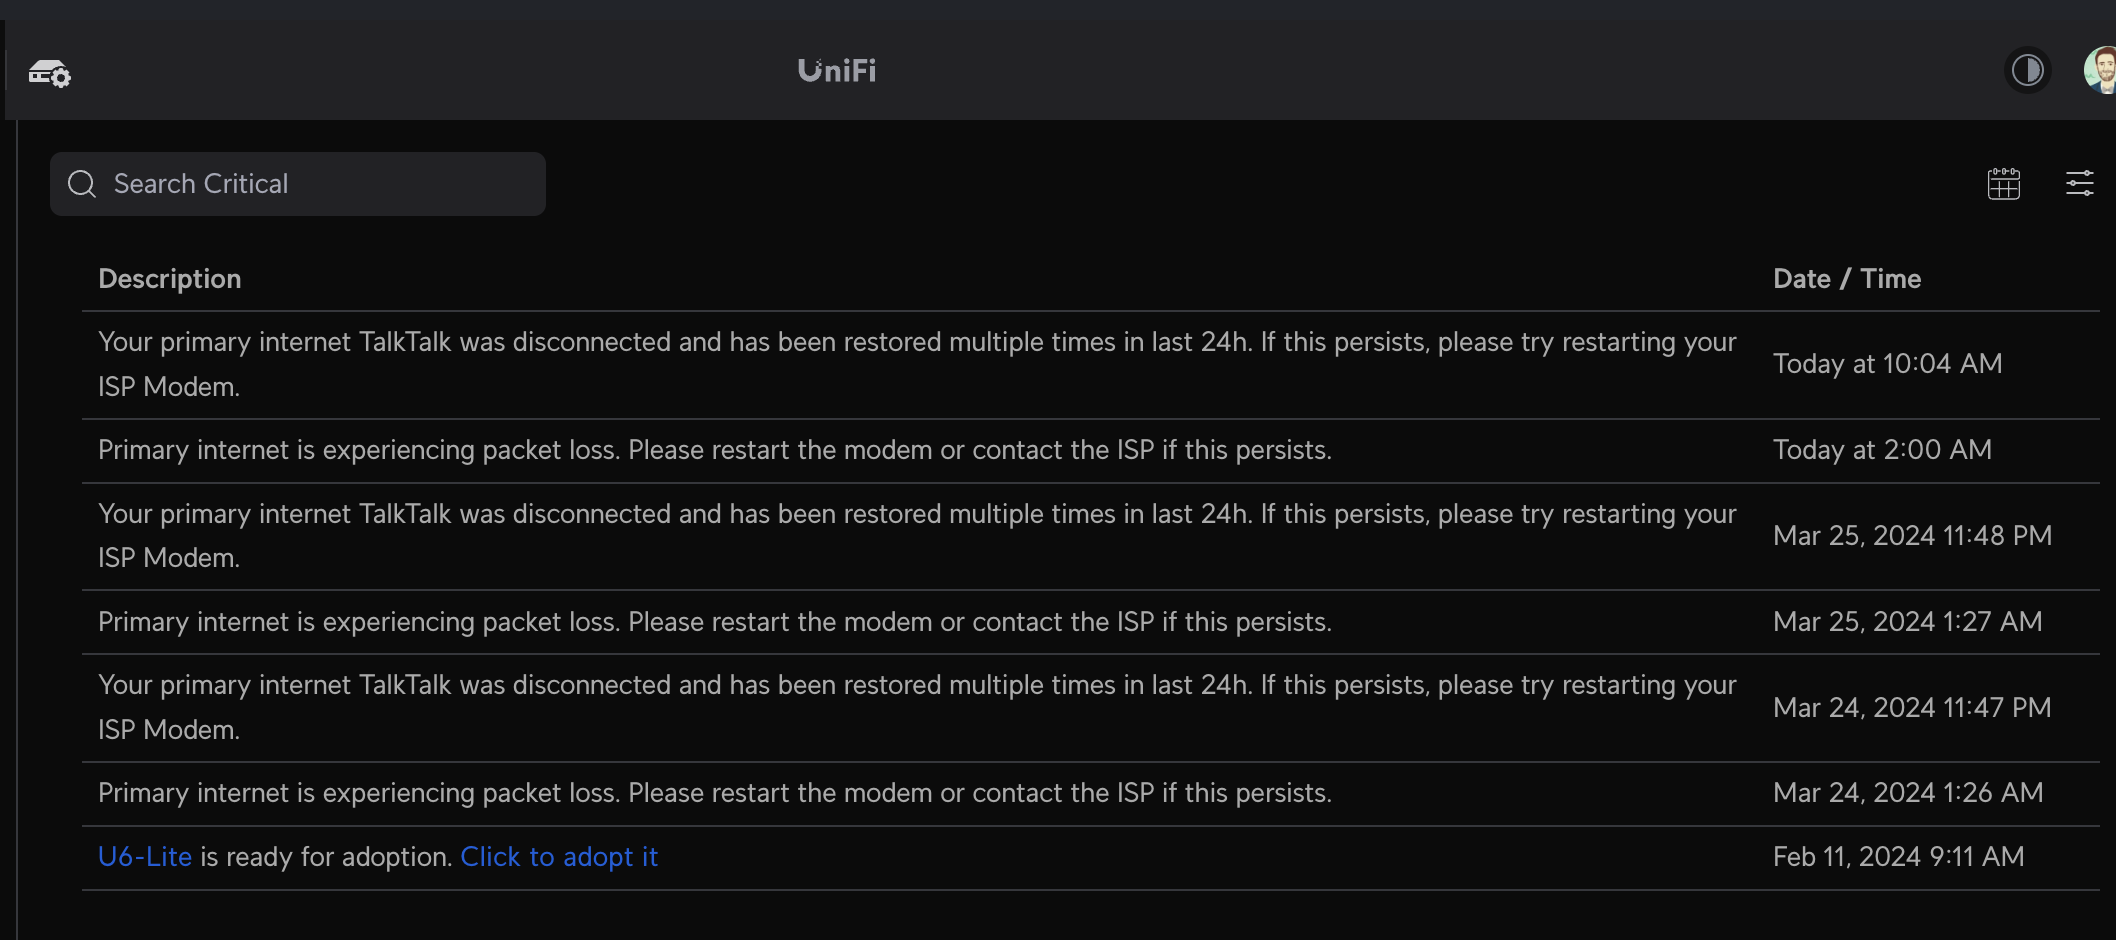Focus the Search Critical input field

pos(320,184)
